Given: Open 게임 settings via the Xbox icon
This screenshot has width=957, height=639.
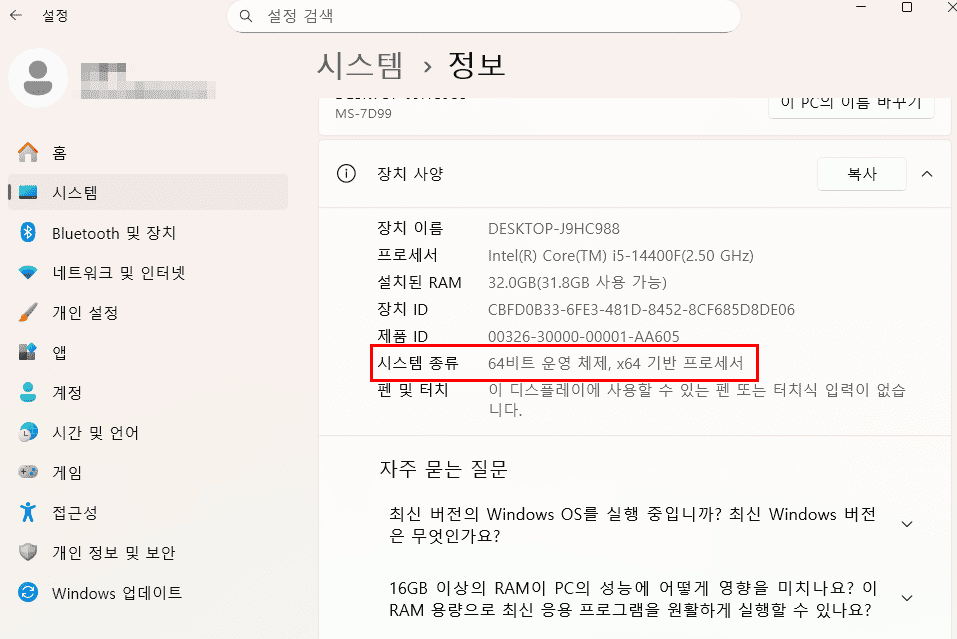Looking at the screenshot, I should [25, 472].
